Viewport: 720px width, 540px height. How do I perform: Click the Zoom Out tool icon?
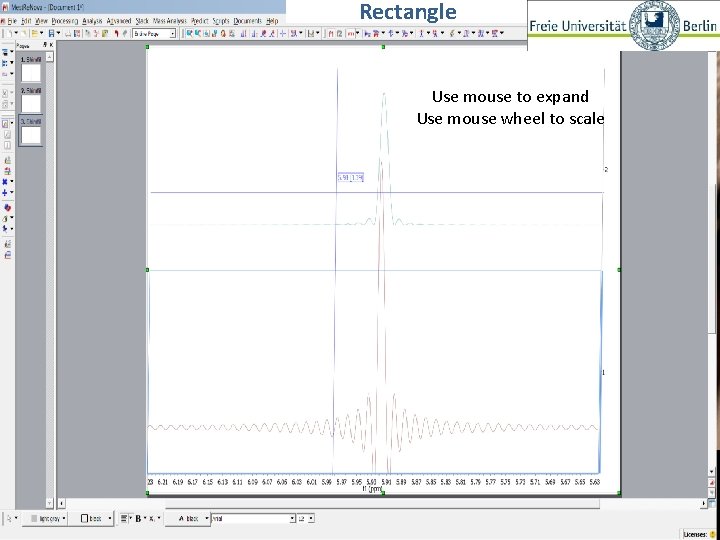[x=198, y=34]
